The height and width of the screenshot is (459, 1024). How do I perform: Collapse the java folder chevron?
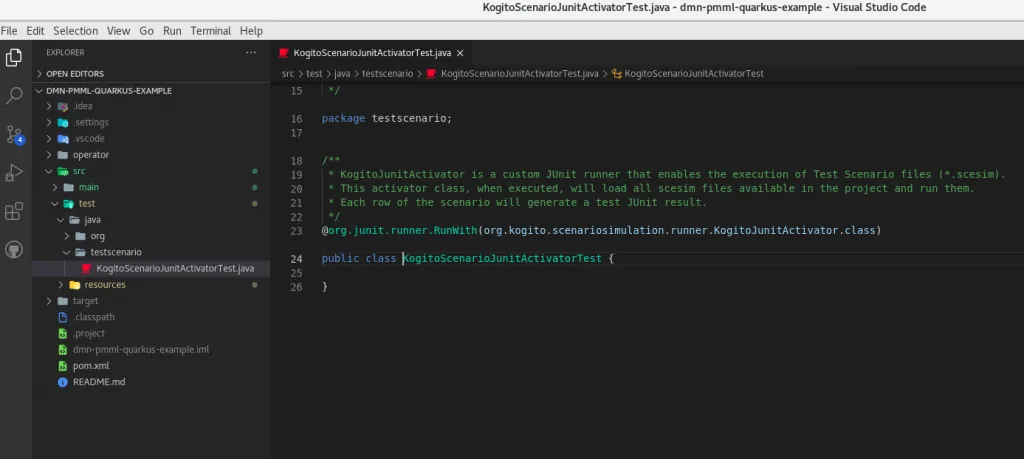[x=61, y=220]
